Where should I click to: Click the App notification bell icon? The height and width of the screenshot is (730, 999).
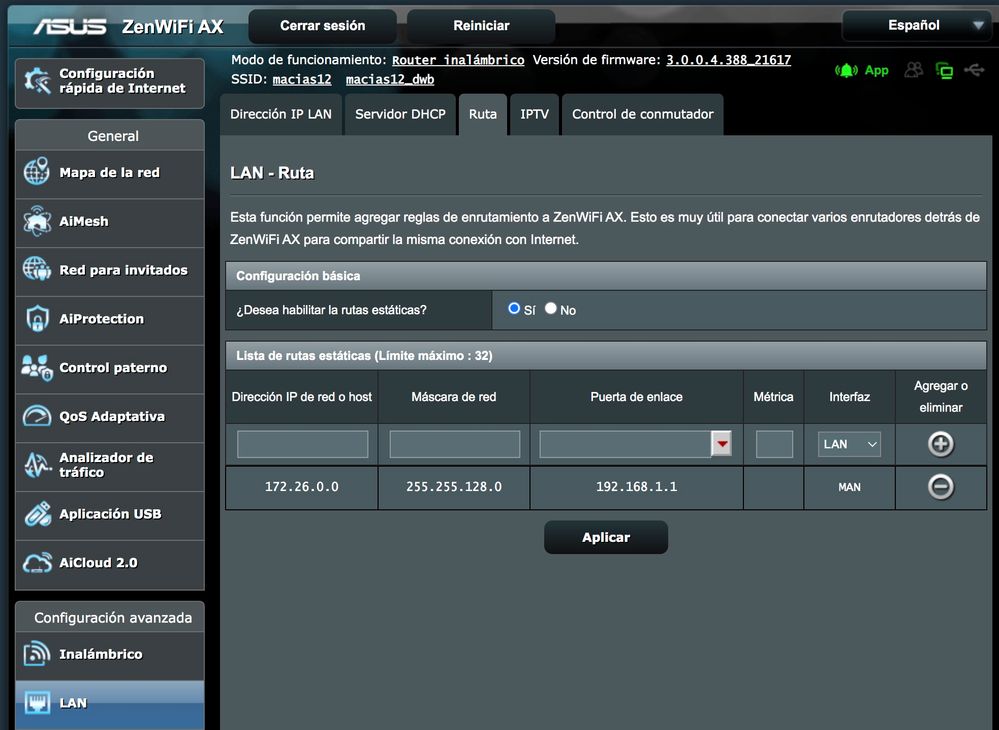847,70
